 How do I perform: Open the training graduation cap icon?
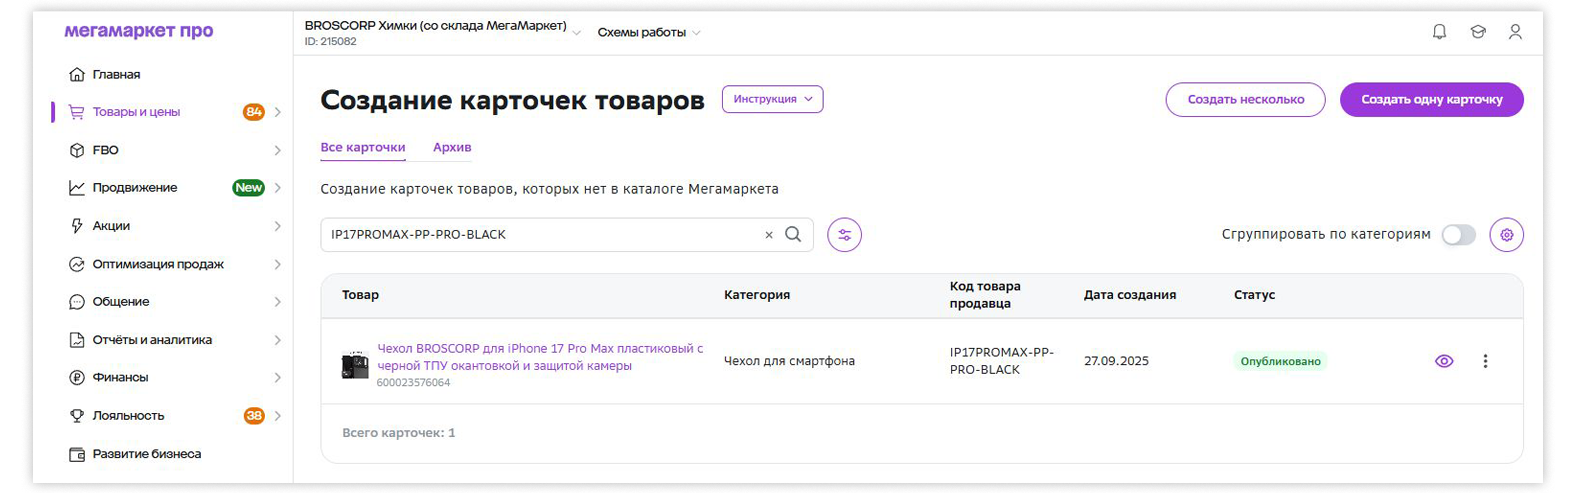1477,32
